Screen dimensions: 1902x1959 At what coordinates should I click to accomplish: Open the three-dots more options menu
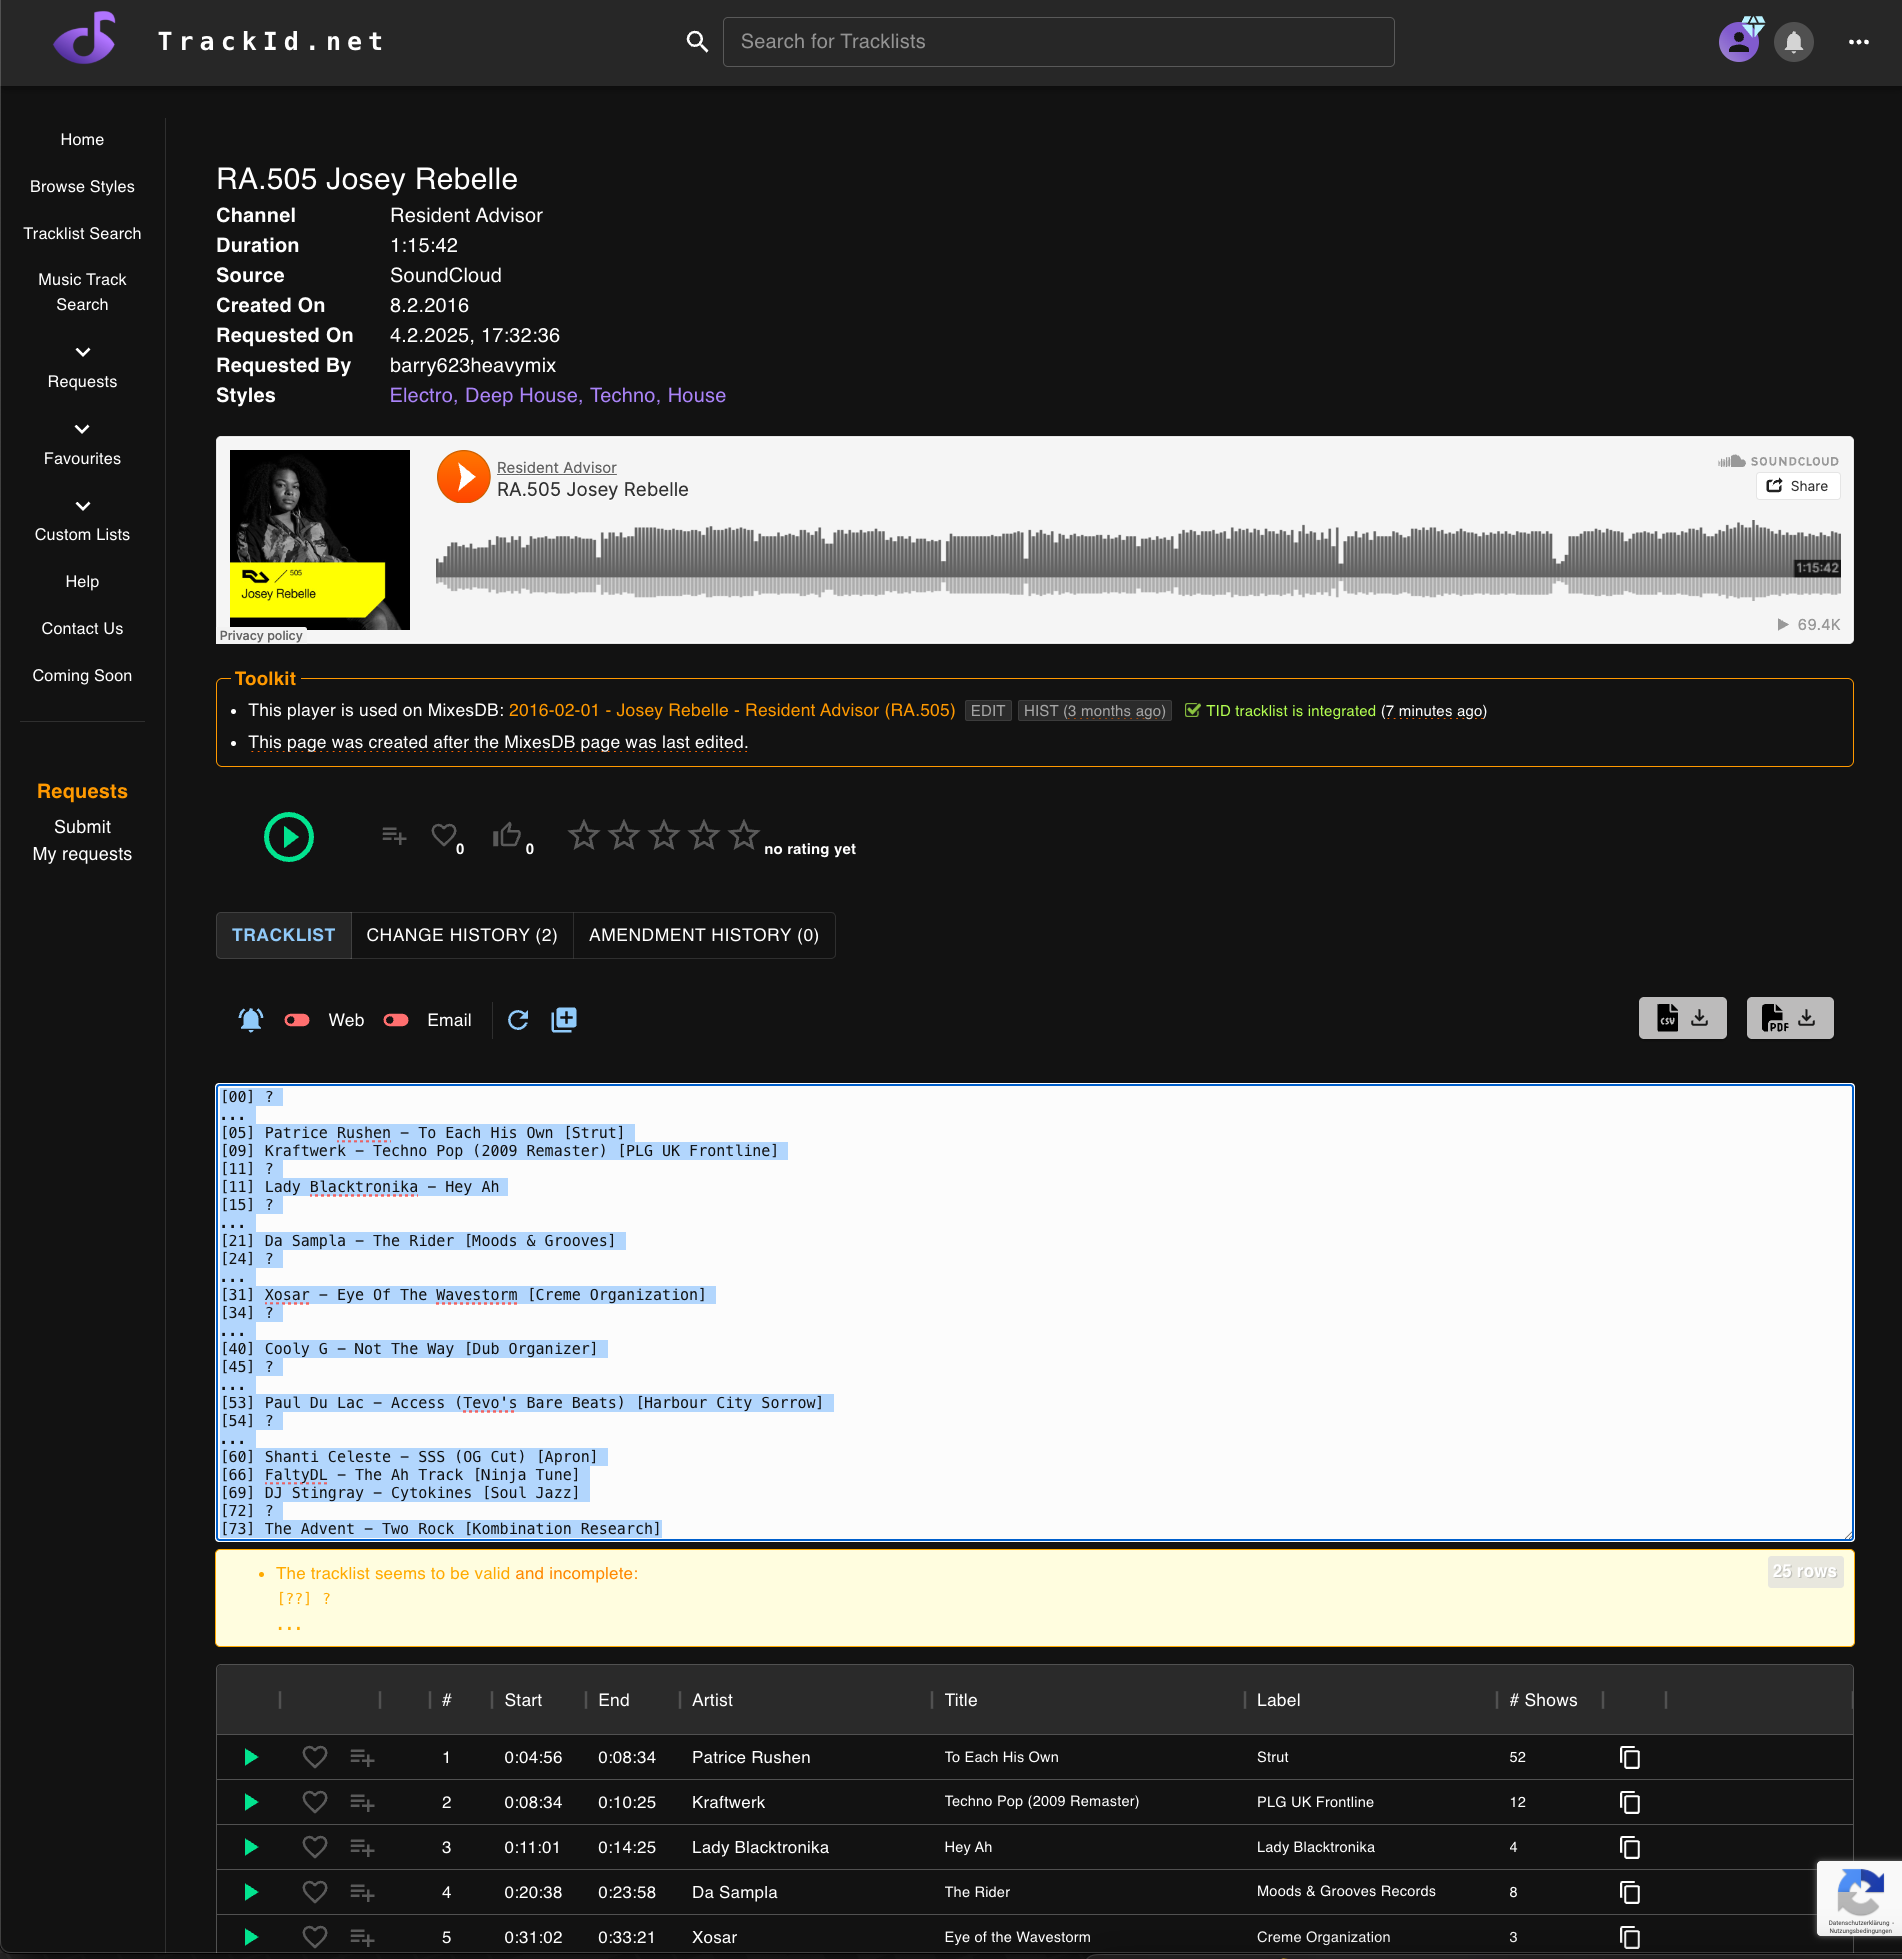point(1859,42)
